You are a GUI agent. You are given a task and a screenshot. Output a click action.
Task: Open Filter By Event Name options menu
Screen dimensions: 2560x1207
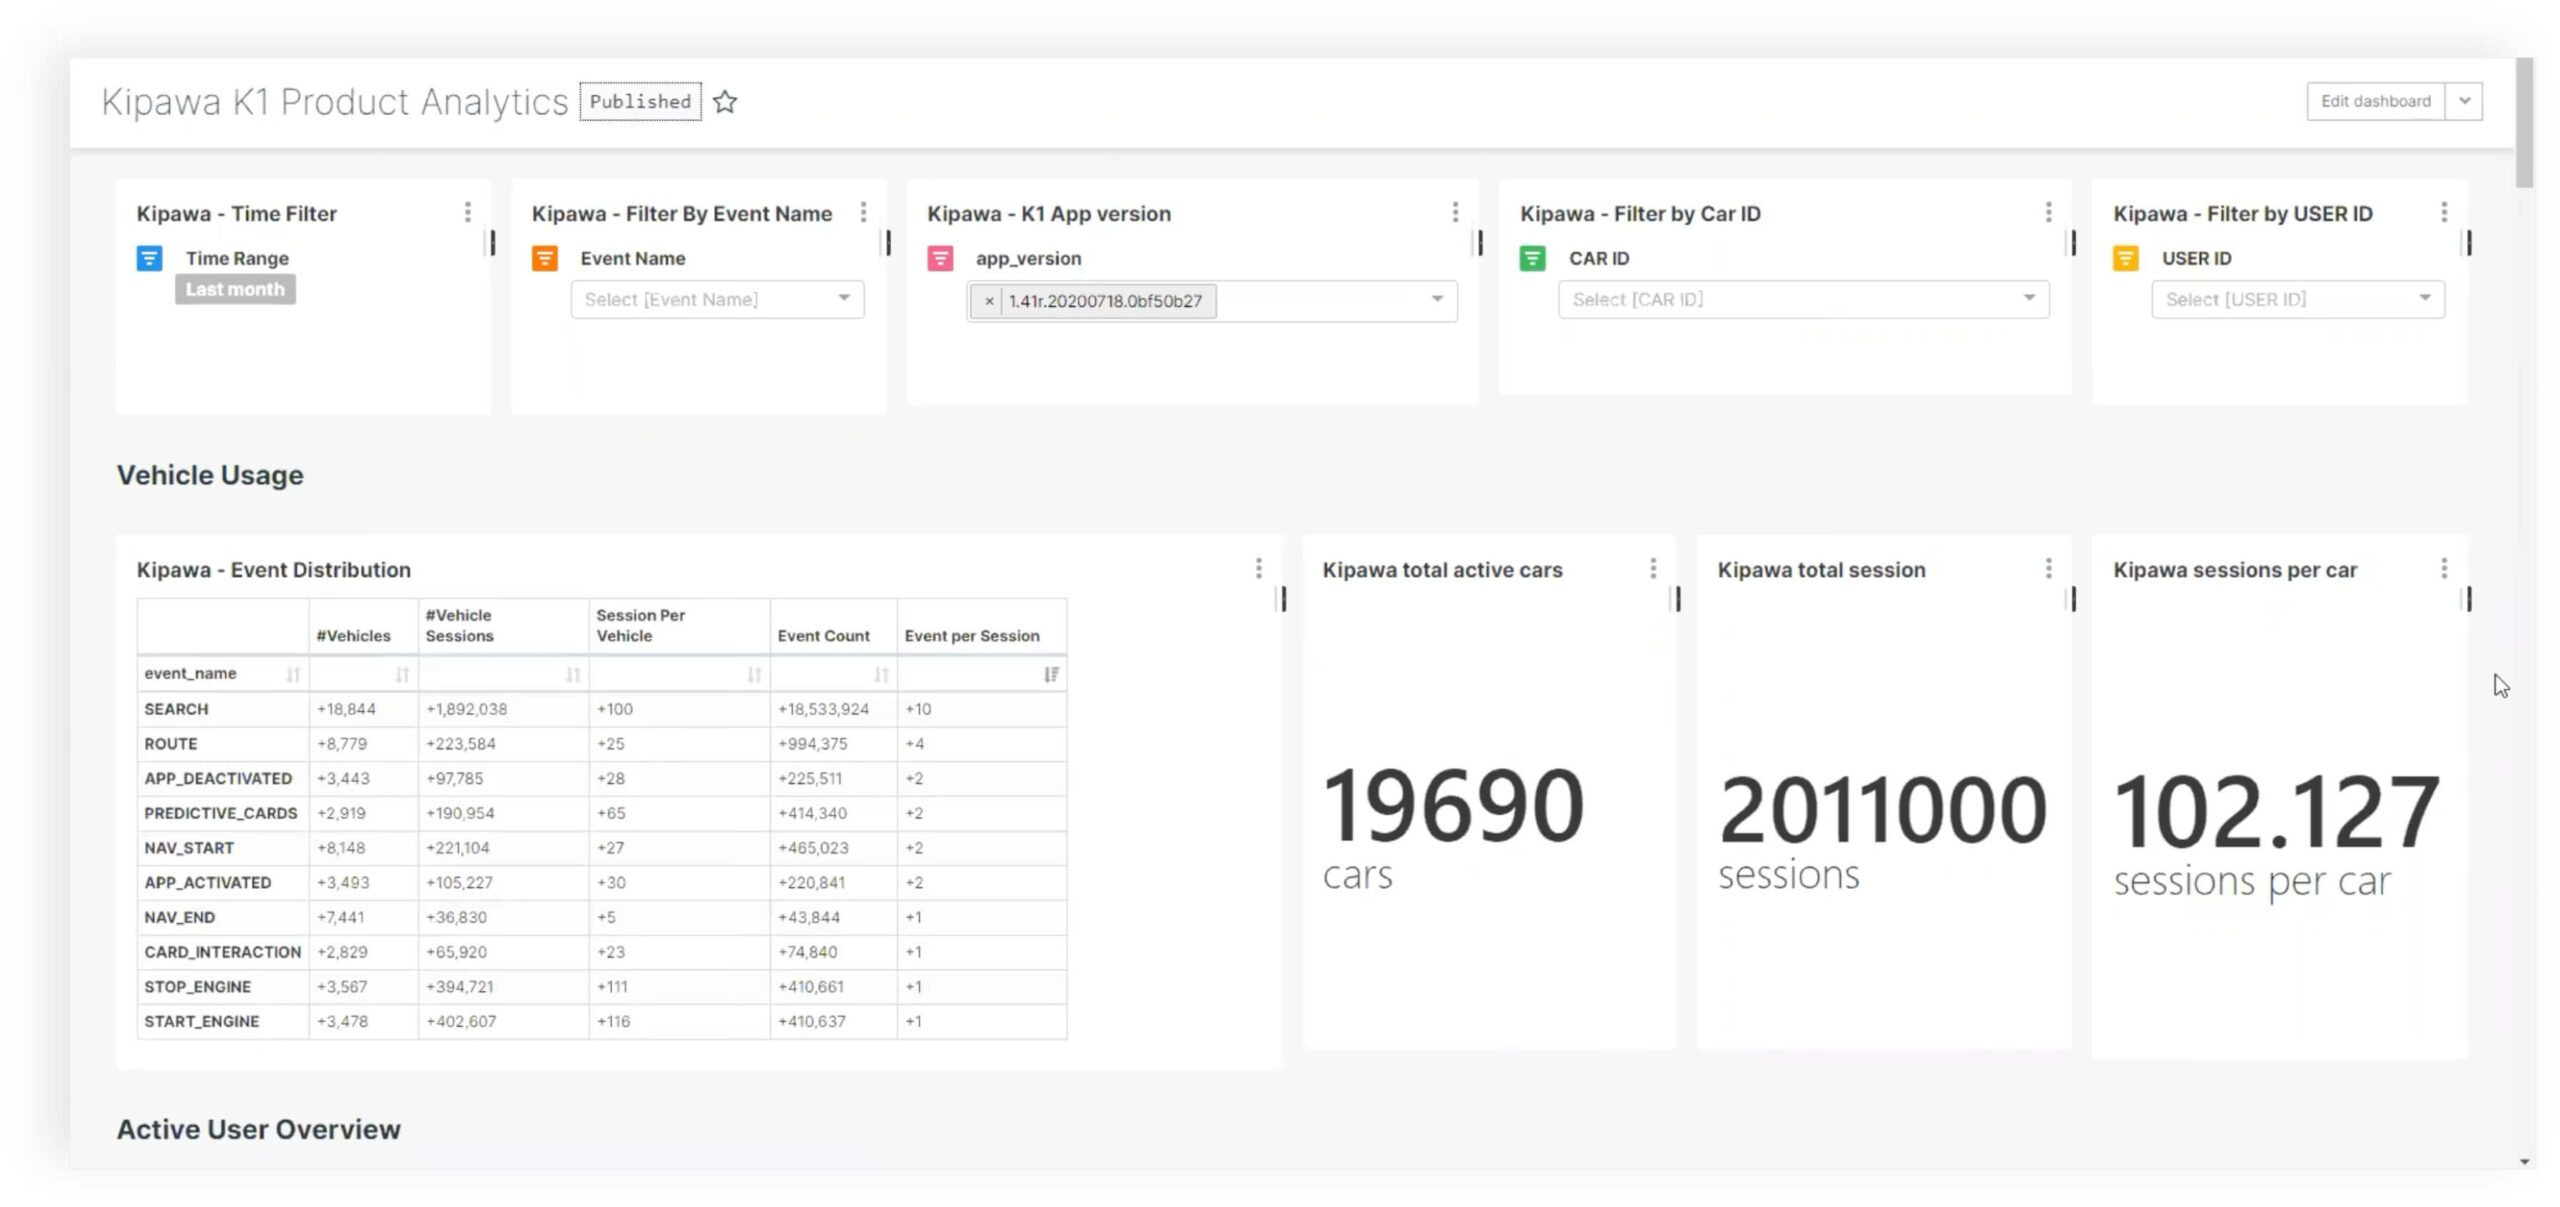pyautogui.click(x=863, y=212)
